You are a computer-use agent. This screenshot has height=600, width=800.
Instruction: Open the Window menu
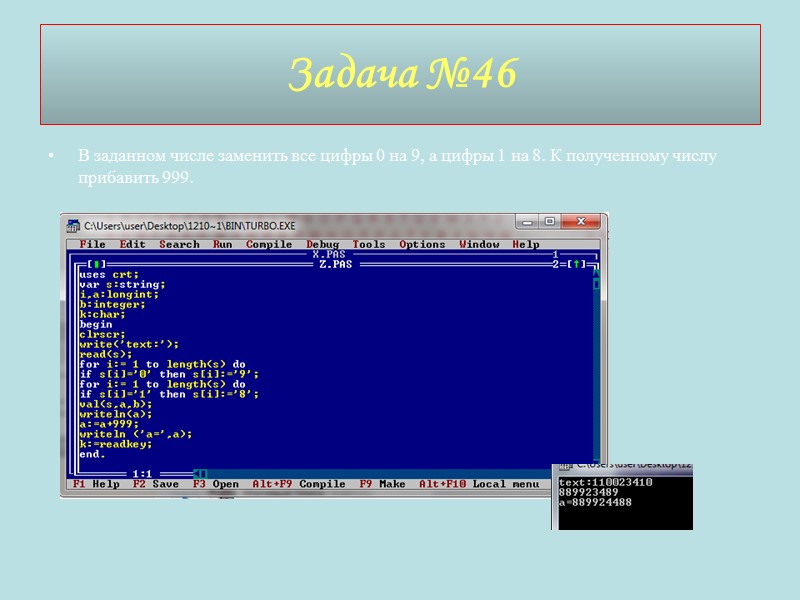(x=479, y=244)
